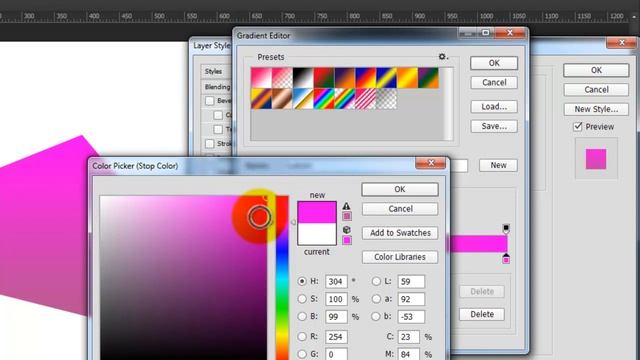
Task: Select the Blue, Red, Yellow gradient preset
Action: tap(365, 78)
